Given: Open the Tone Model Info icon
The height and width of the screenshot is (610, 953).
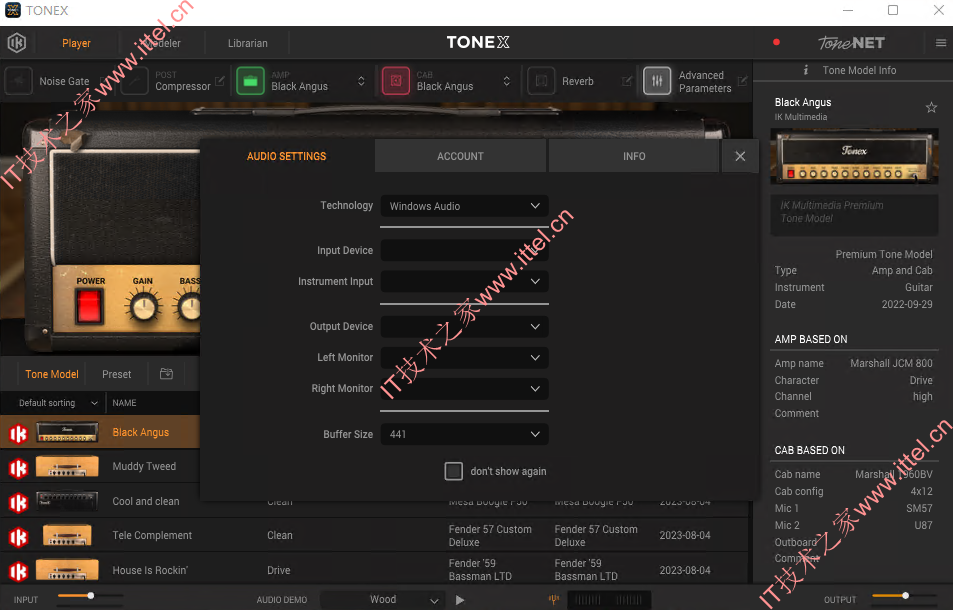Looking at the screenshot, I should point(806,70).
